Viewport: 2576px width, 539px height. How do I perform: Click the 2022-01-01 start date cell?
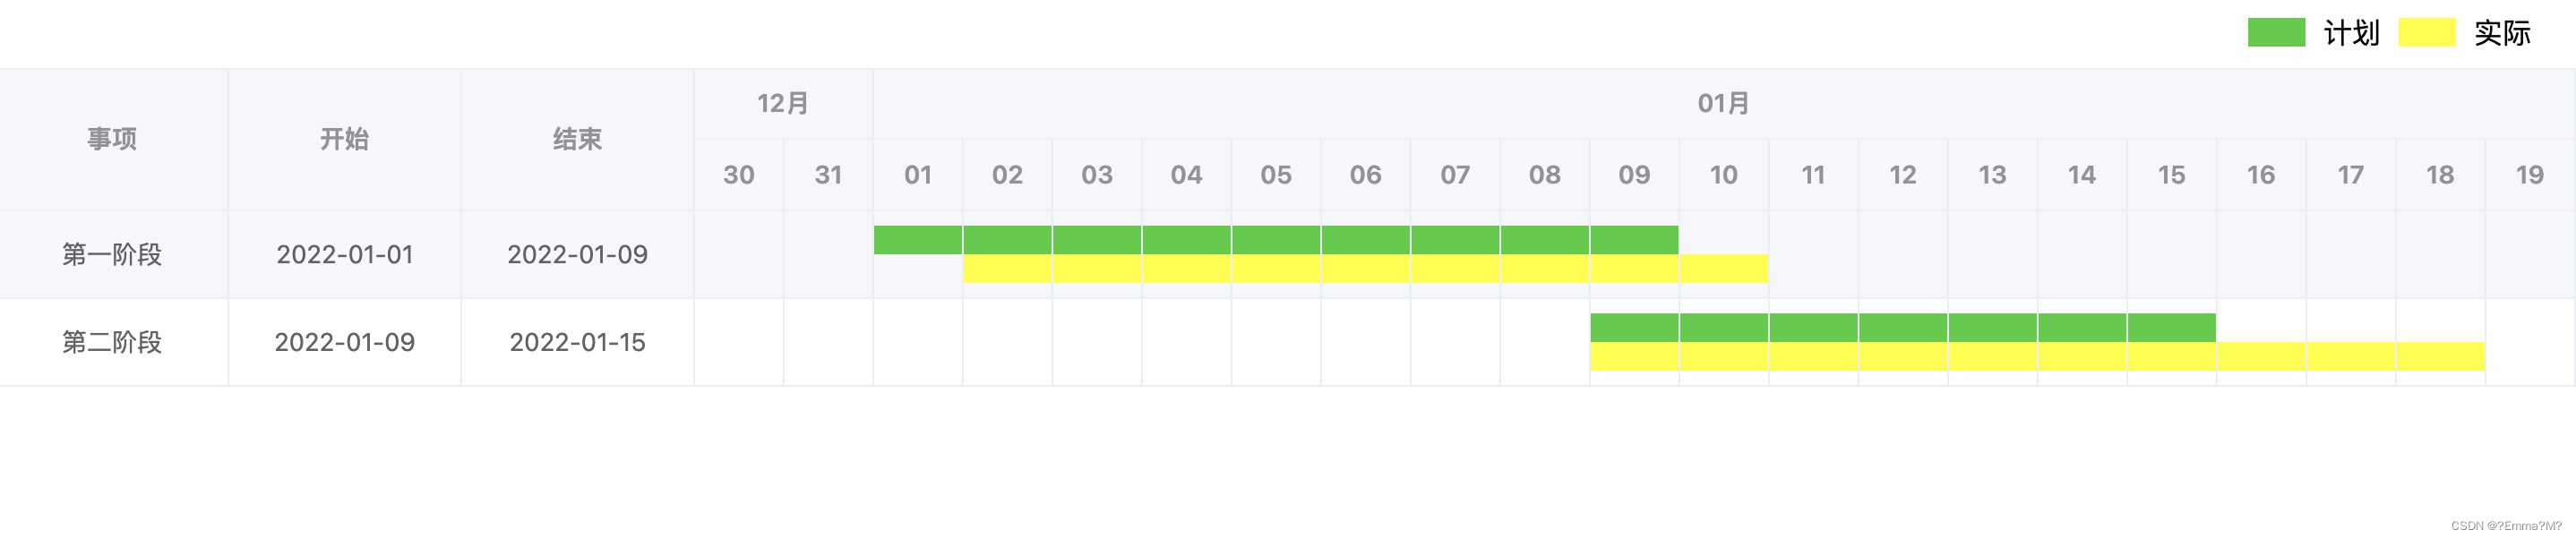pos(345,255)
